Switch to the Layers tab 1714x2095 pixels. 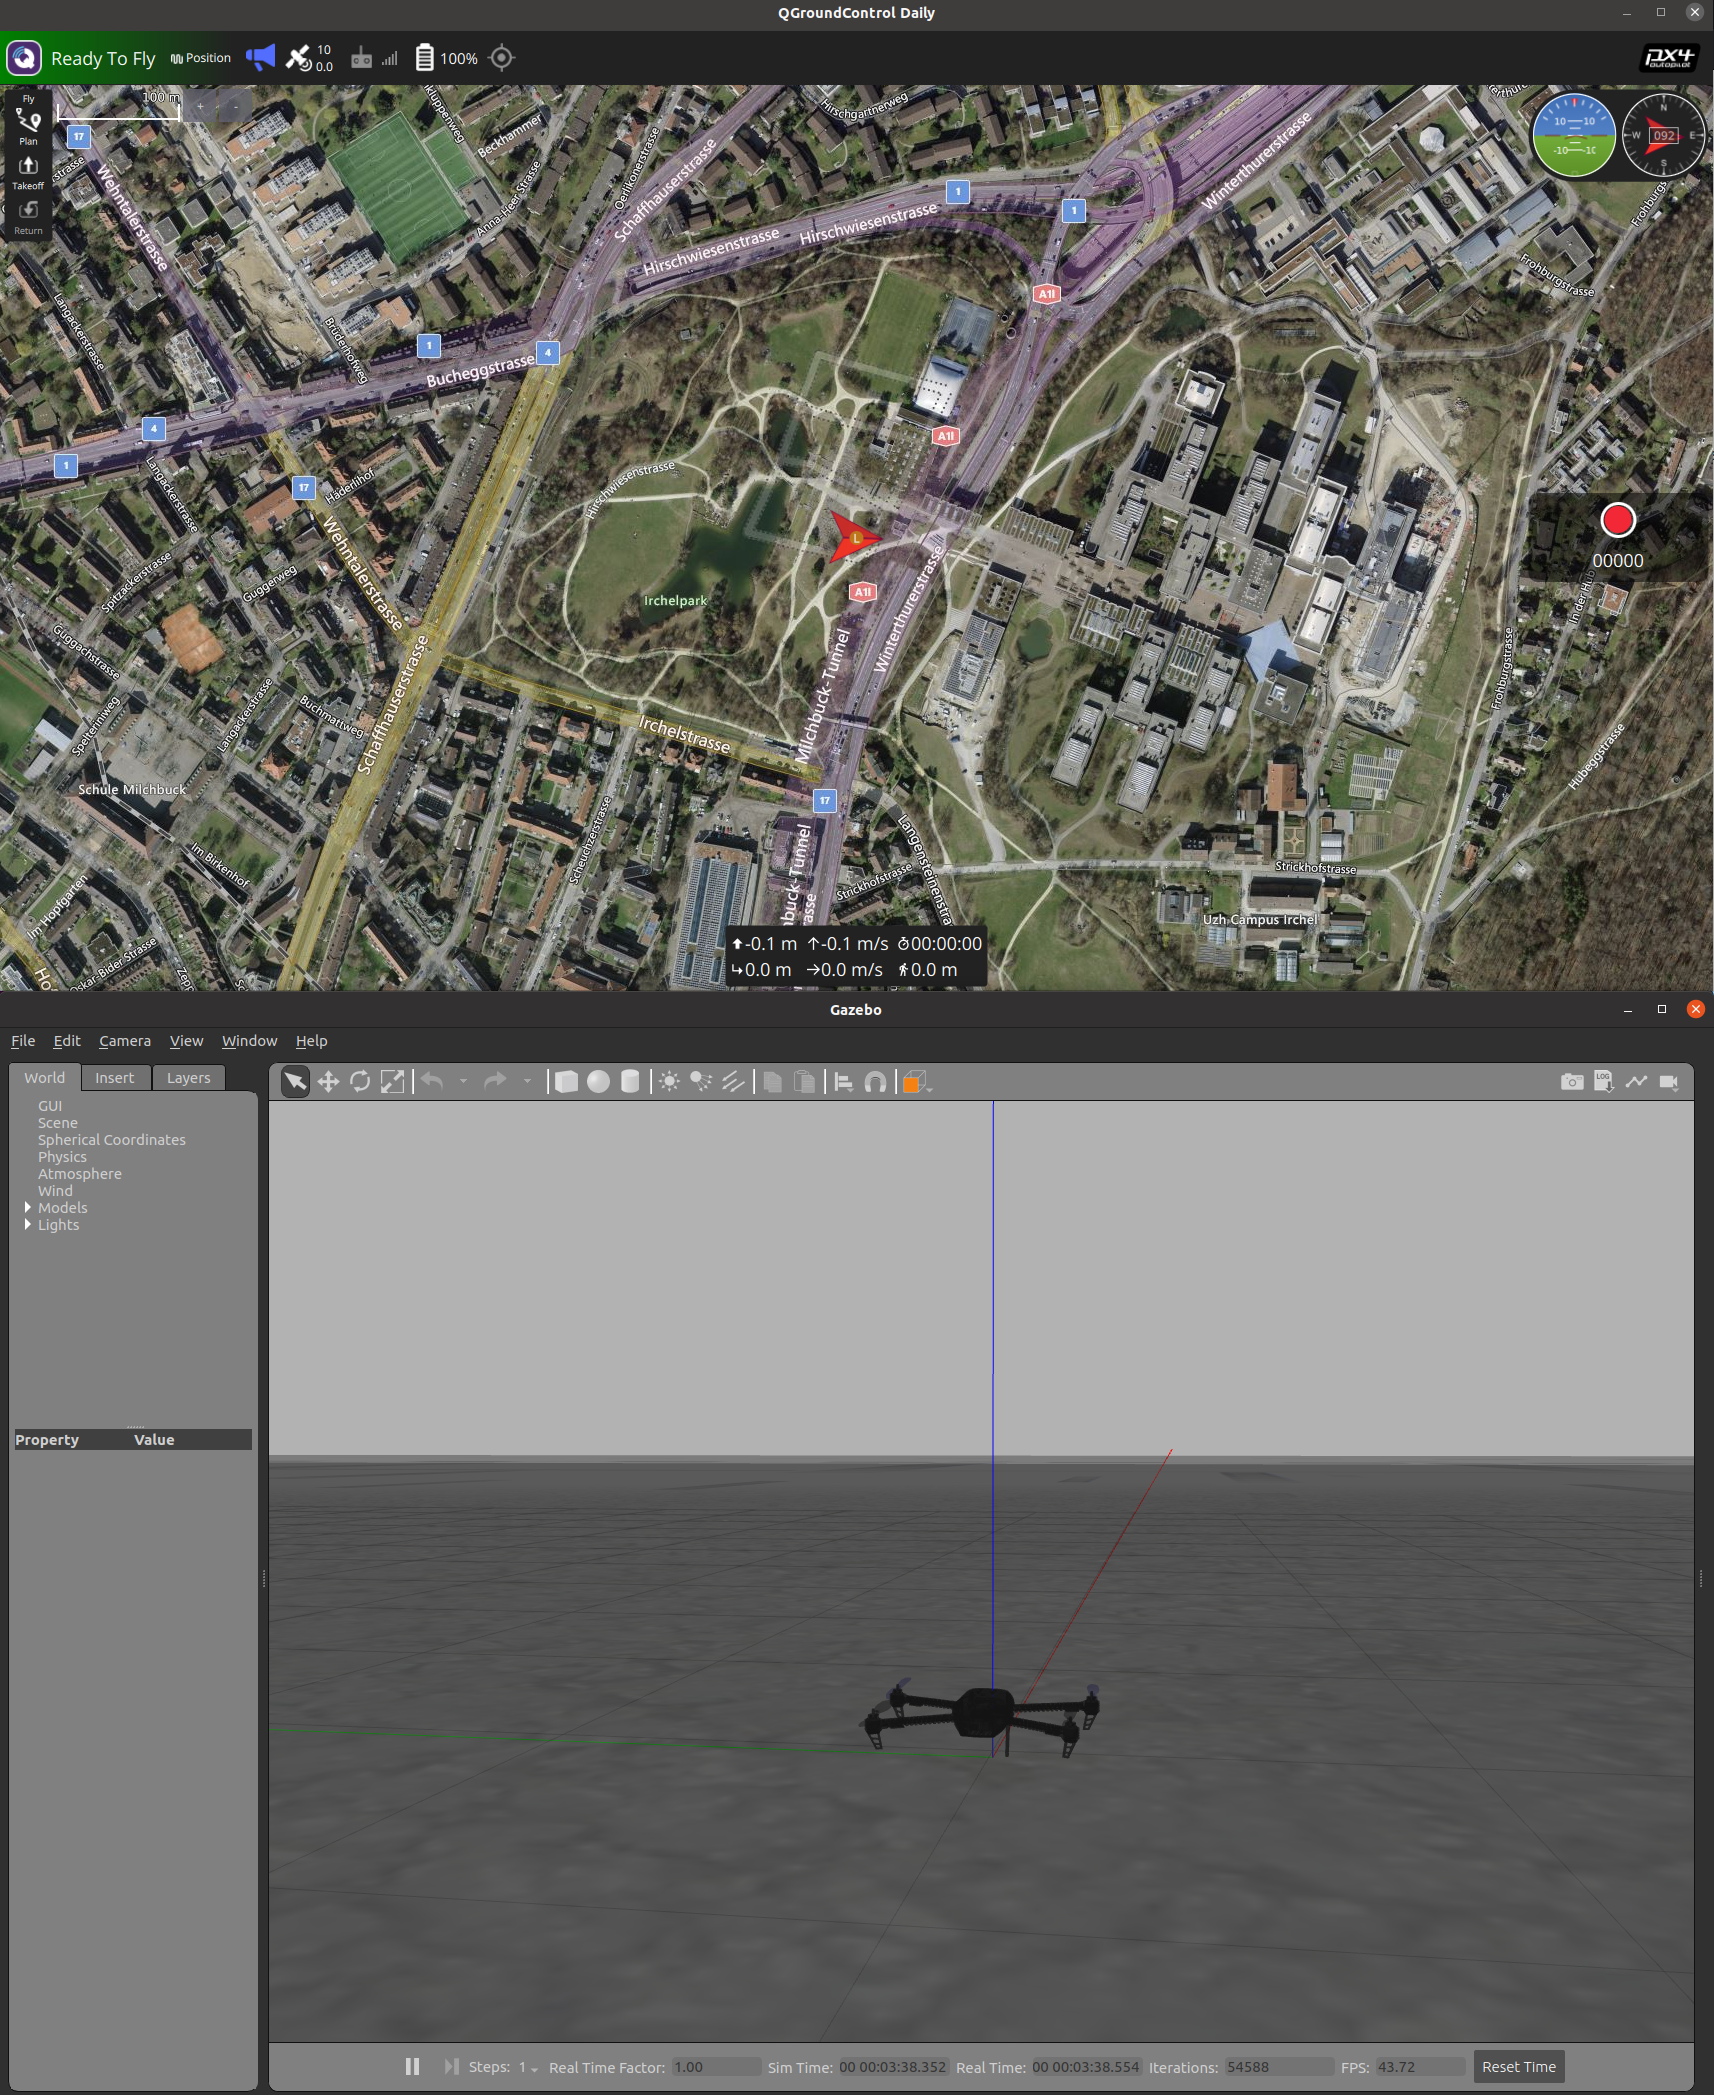coord(188,1077)
